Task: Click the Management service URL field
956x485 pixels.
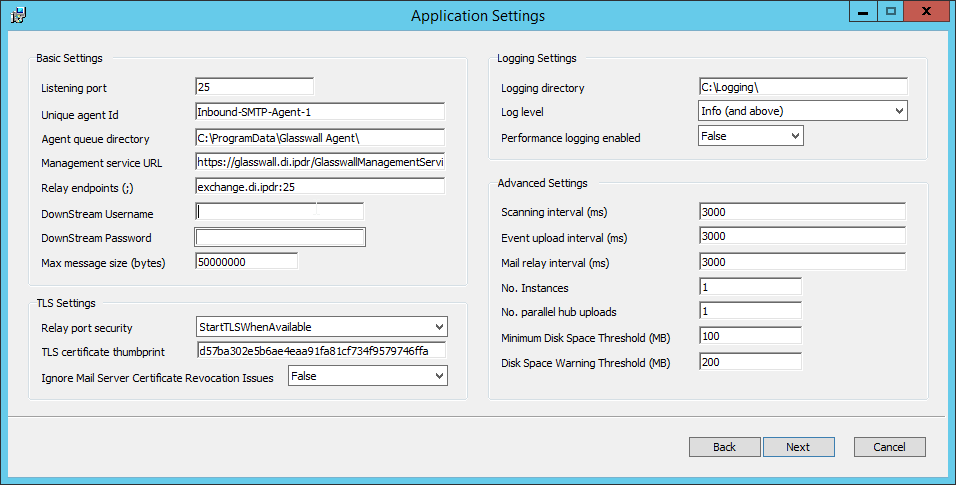Action: click(x=319, y=161)
